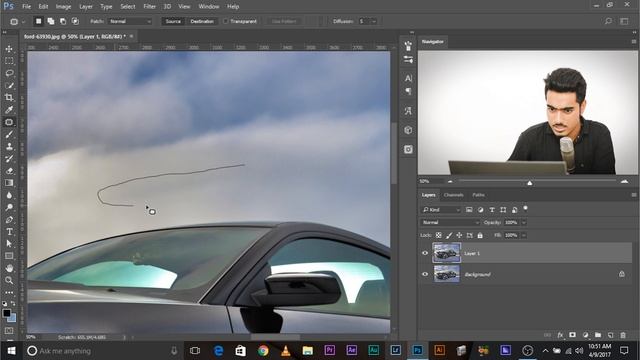The image size is (640, 360).
Task: Hide the Background layer eye
Action: (x=425, y=274)
